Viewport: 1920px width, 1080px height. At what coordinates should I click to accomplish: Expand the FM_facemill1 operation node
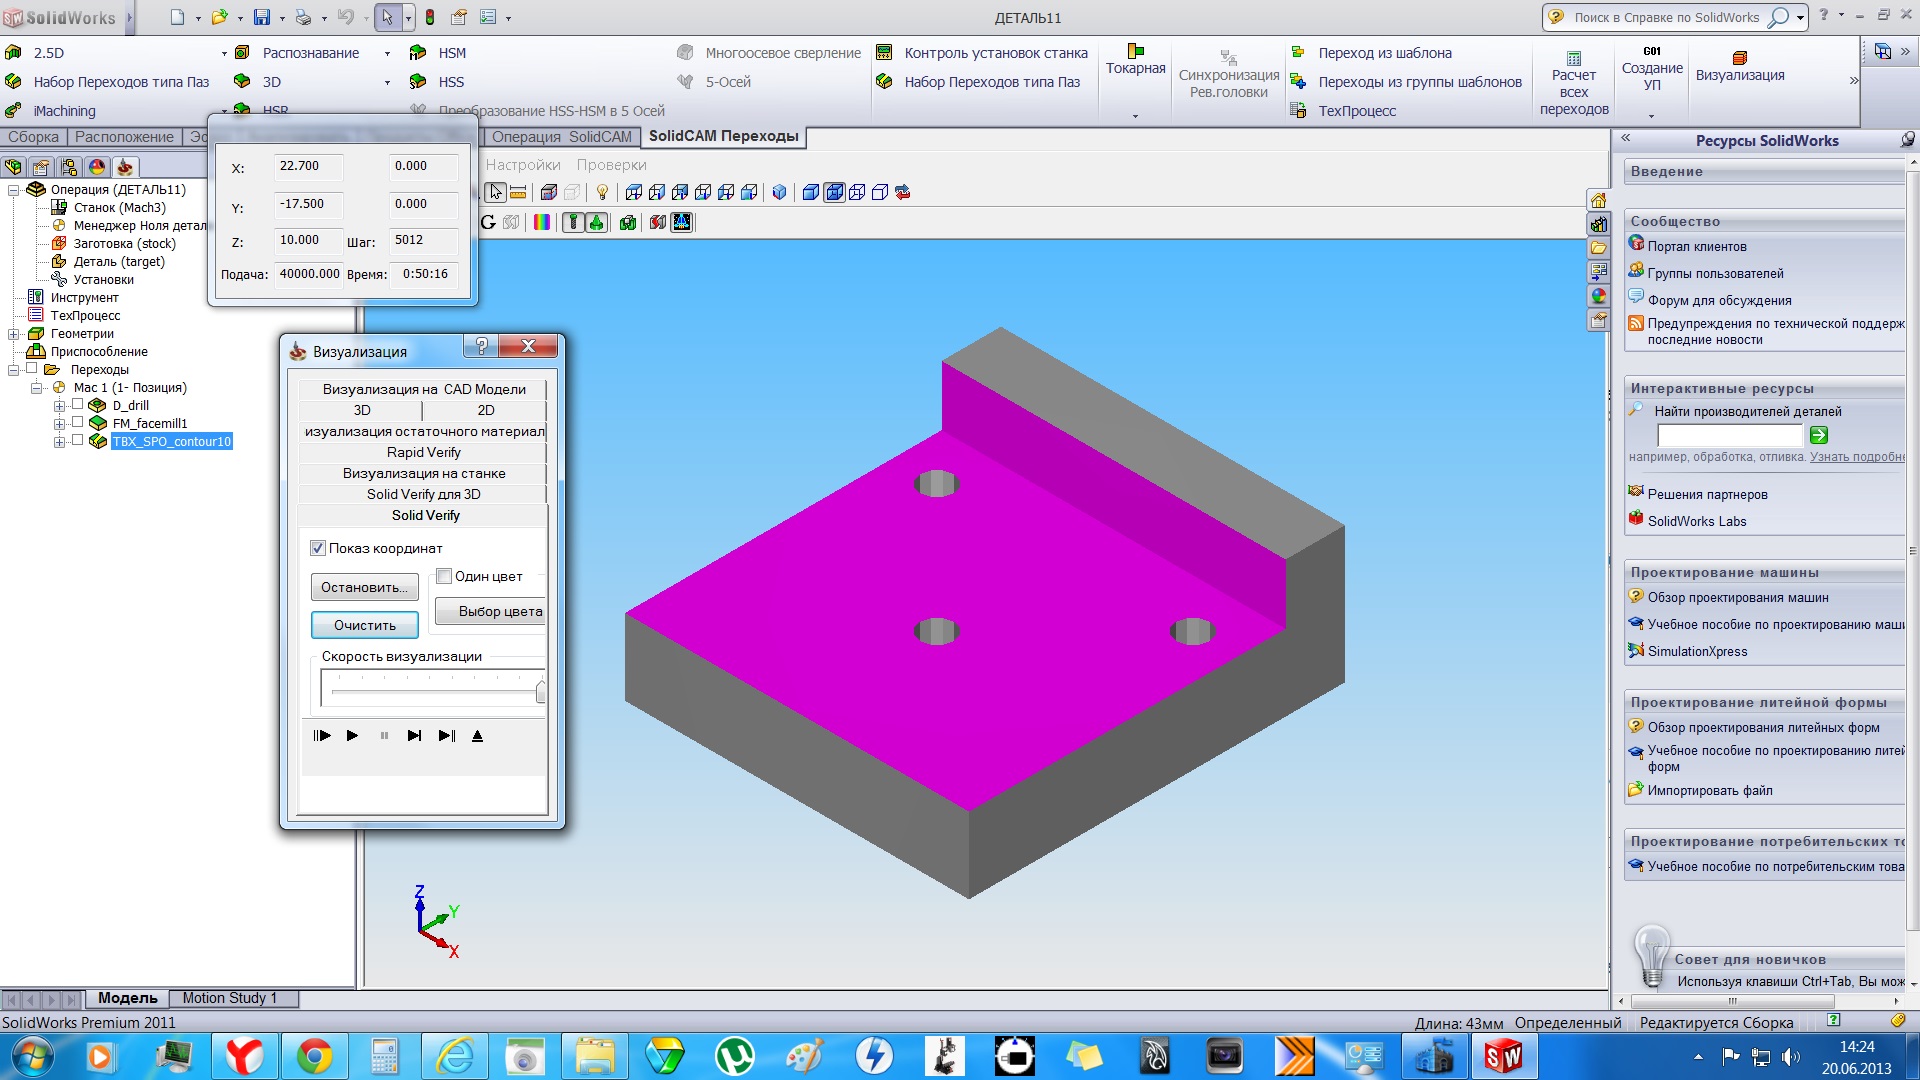point(59,424)
